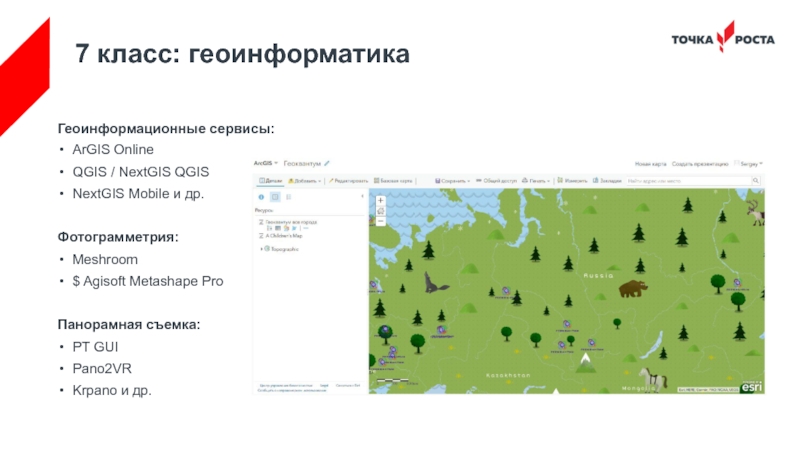Click the PT GUI bullet
The width and height of the screenshot is (800, 450).
95,347
